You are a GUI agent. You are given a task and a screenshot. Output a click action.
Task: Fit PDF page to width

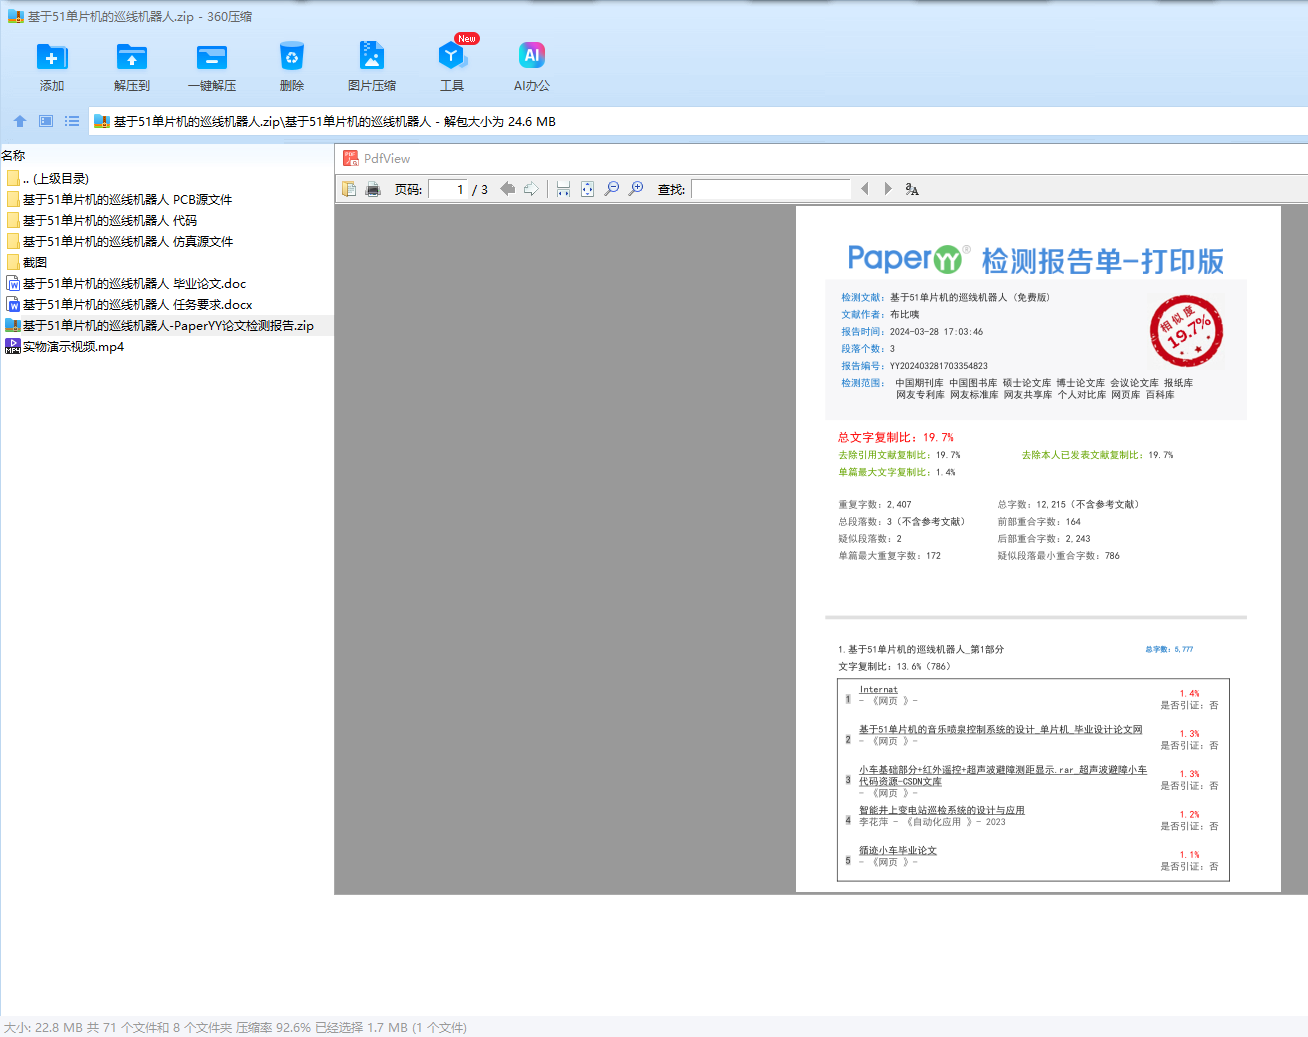563,189
